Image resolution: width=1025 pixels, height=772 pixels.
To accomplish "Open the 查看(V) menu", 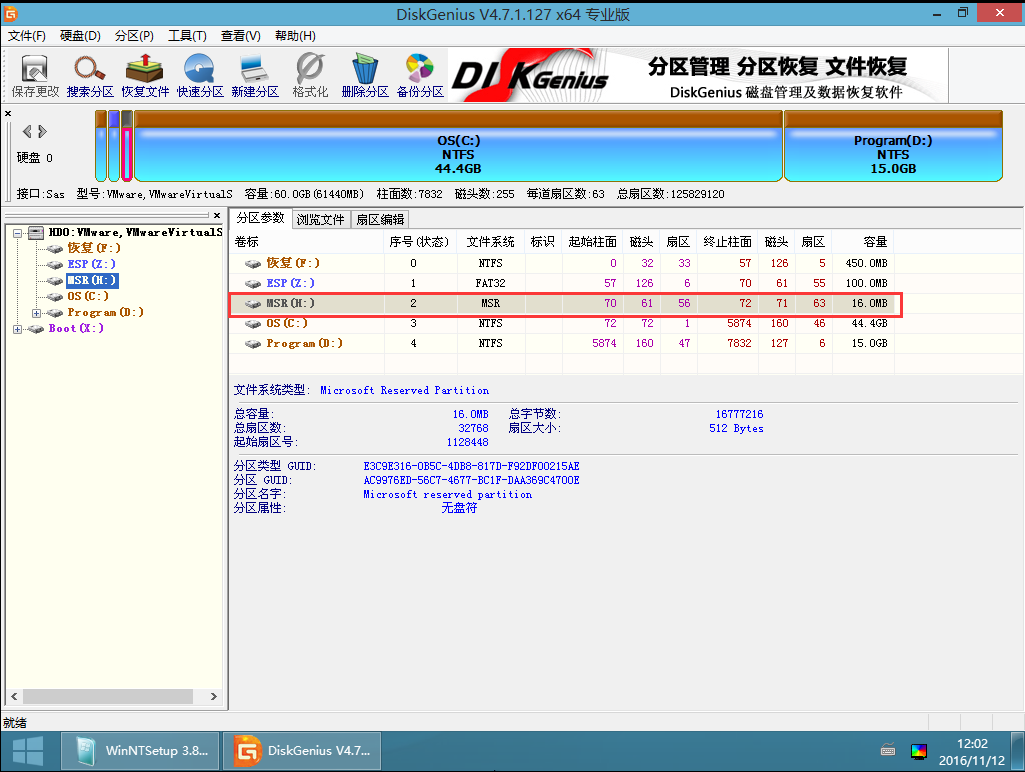I will point(241,36).
